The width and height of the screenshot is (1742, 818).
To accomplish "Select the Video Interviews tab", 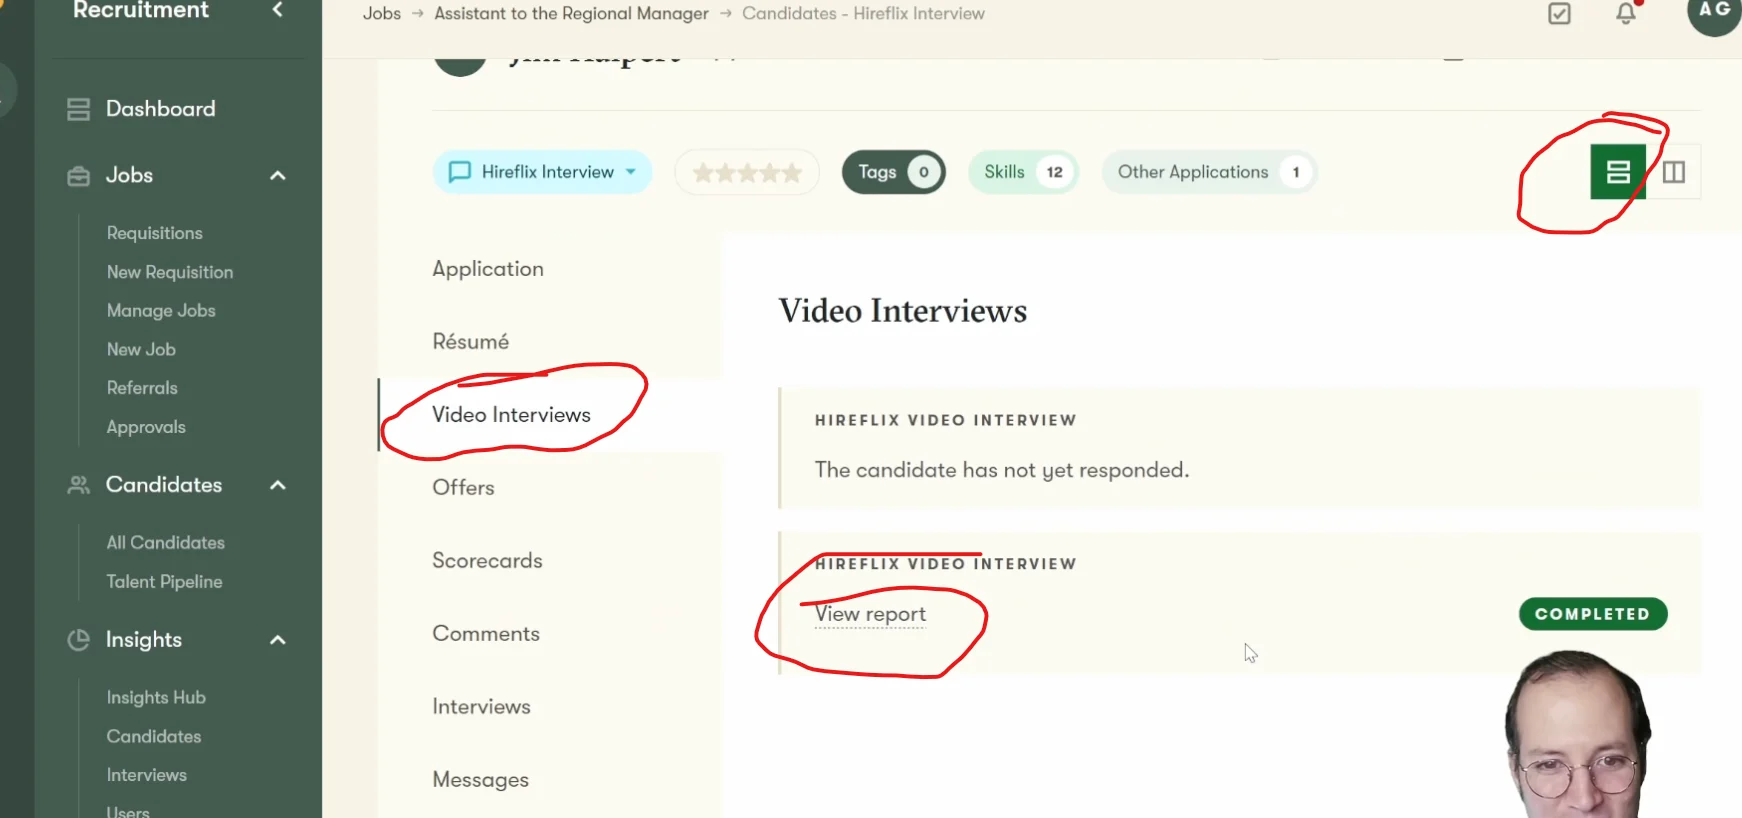I will click(511, 415).
